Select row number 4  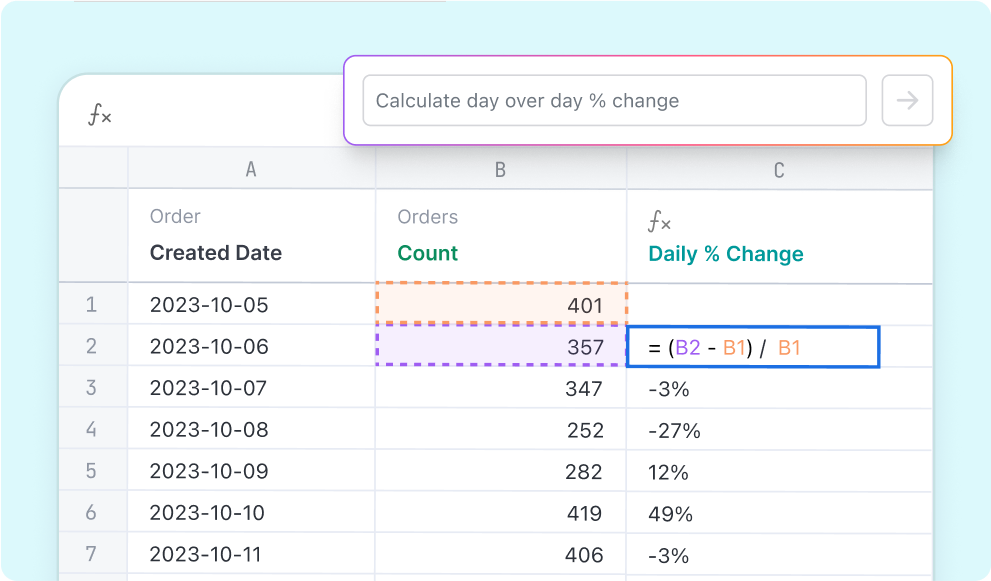(x=92, y=430)
